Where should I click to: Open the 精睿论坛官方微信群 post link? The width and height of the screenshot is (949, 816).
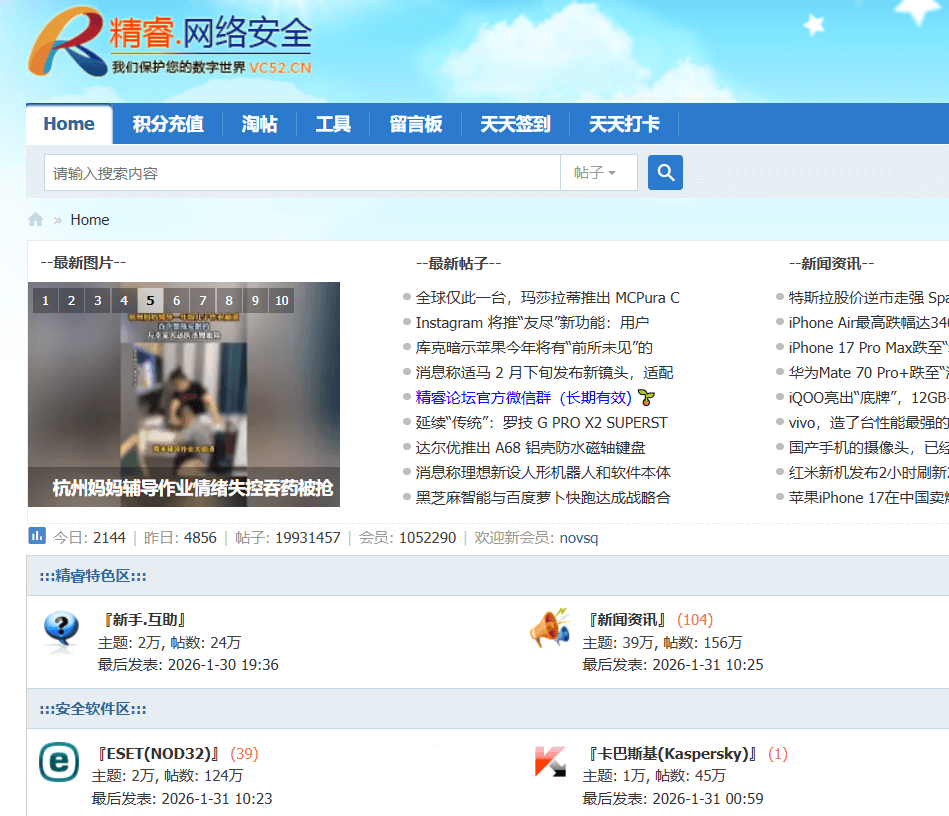point(524,398)
